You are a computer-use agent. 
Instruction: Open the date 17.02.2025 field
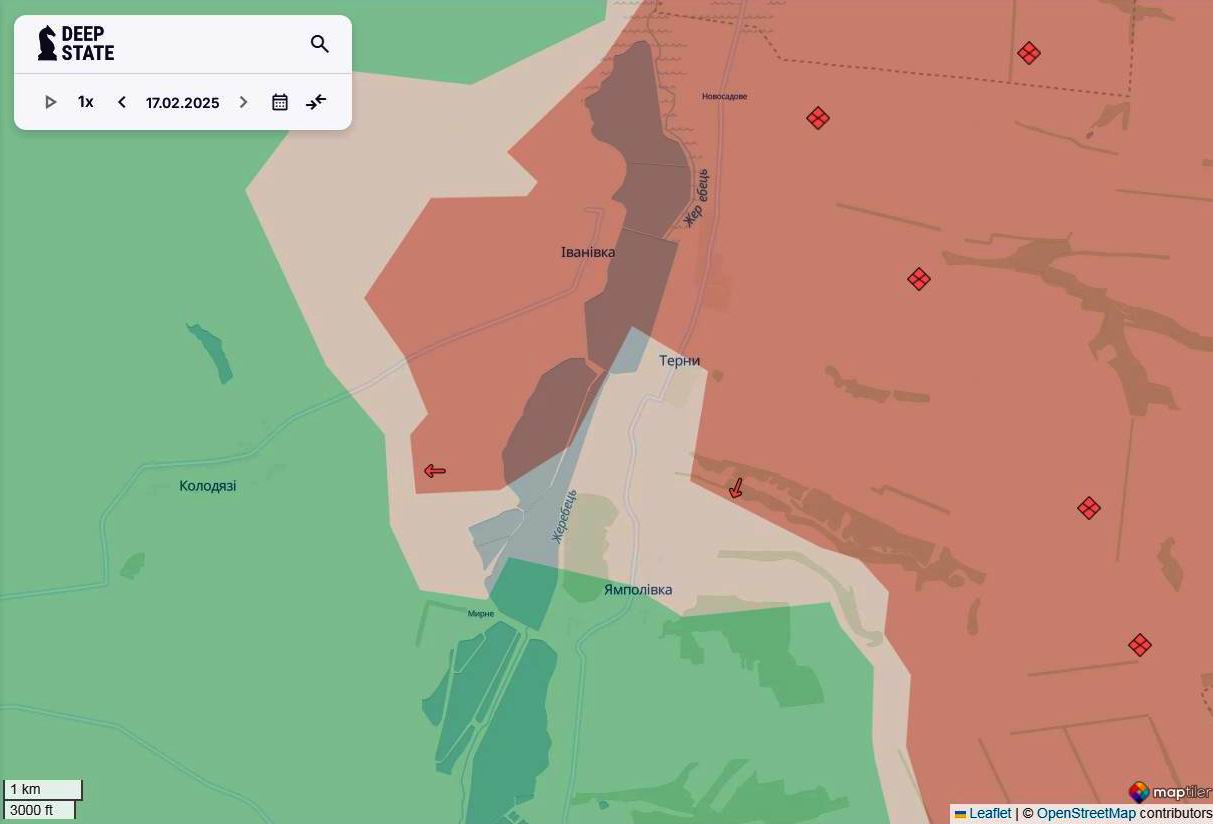pos(182,102)
